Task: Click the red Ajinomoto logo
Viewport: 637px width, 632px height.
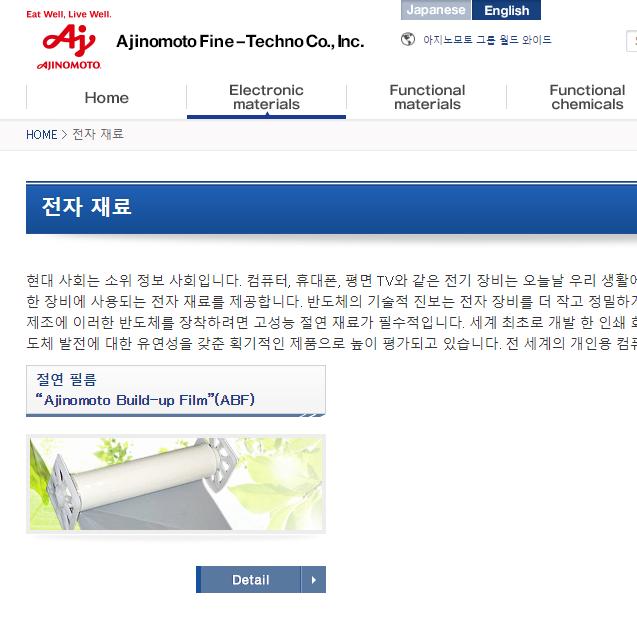Action: [69, 47]
